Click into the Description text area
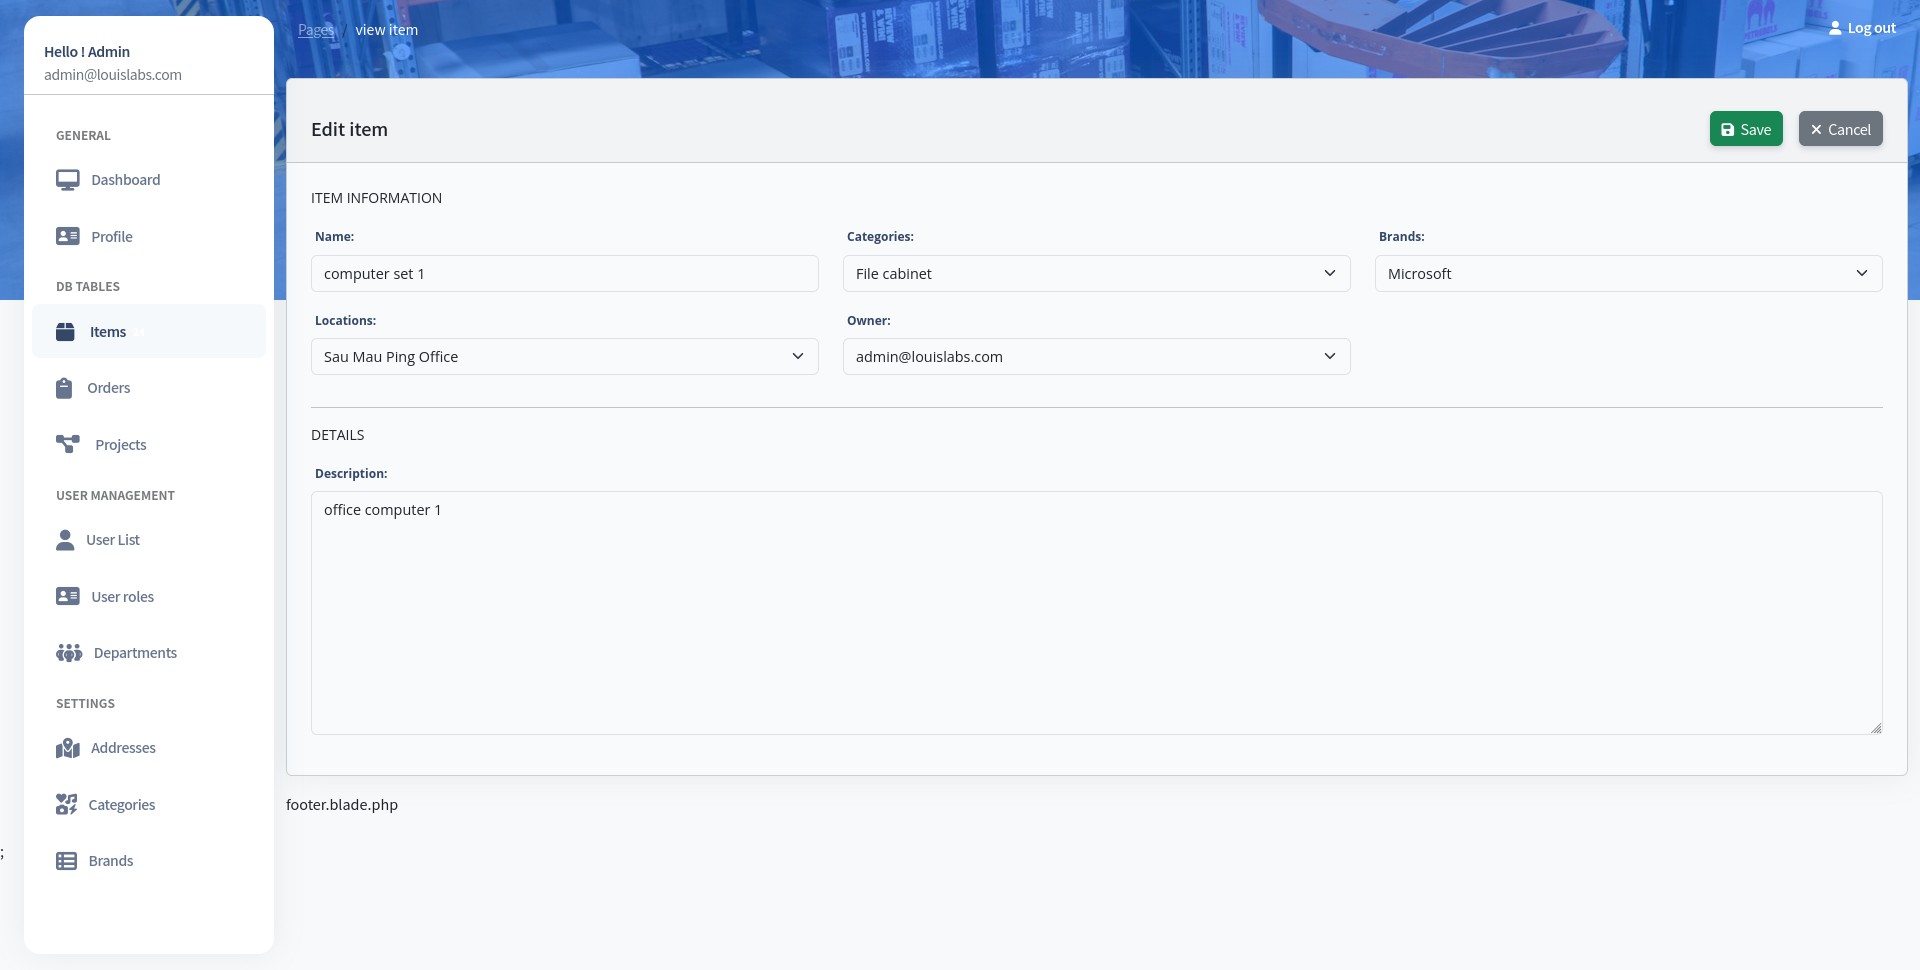Image resolution: width=1920 pixels, height=970 pixels. [1097, 613]
